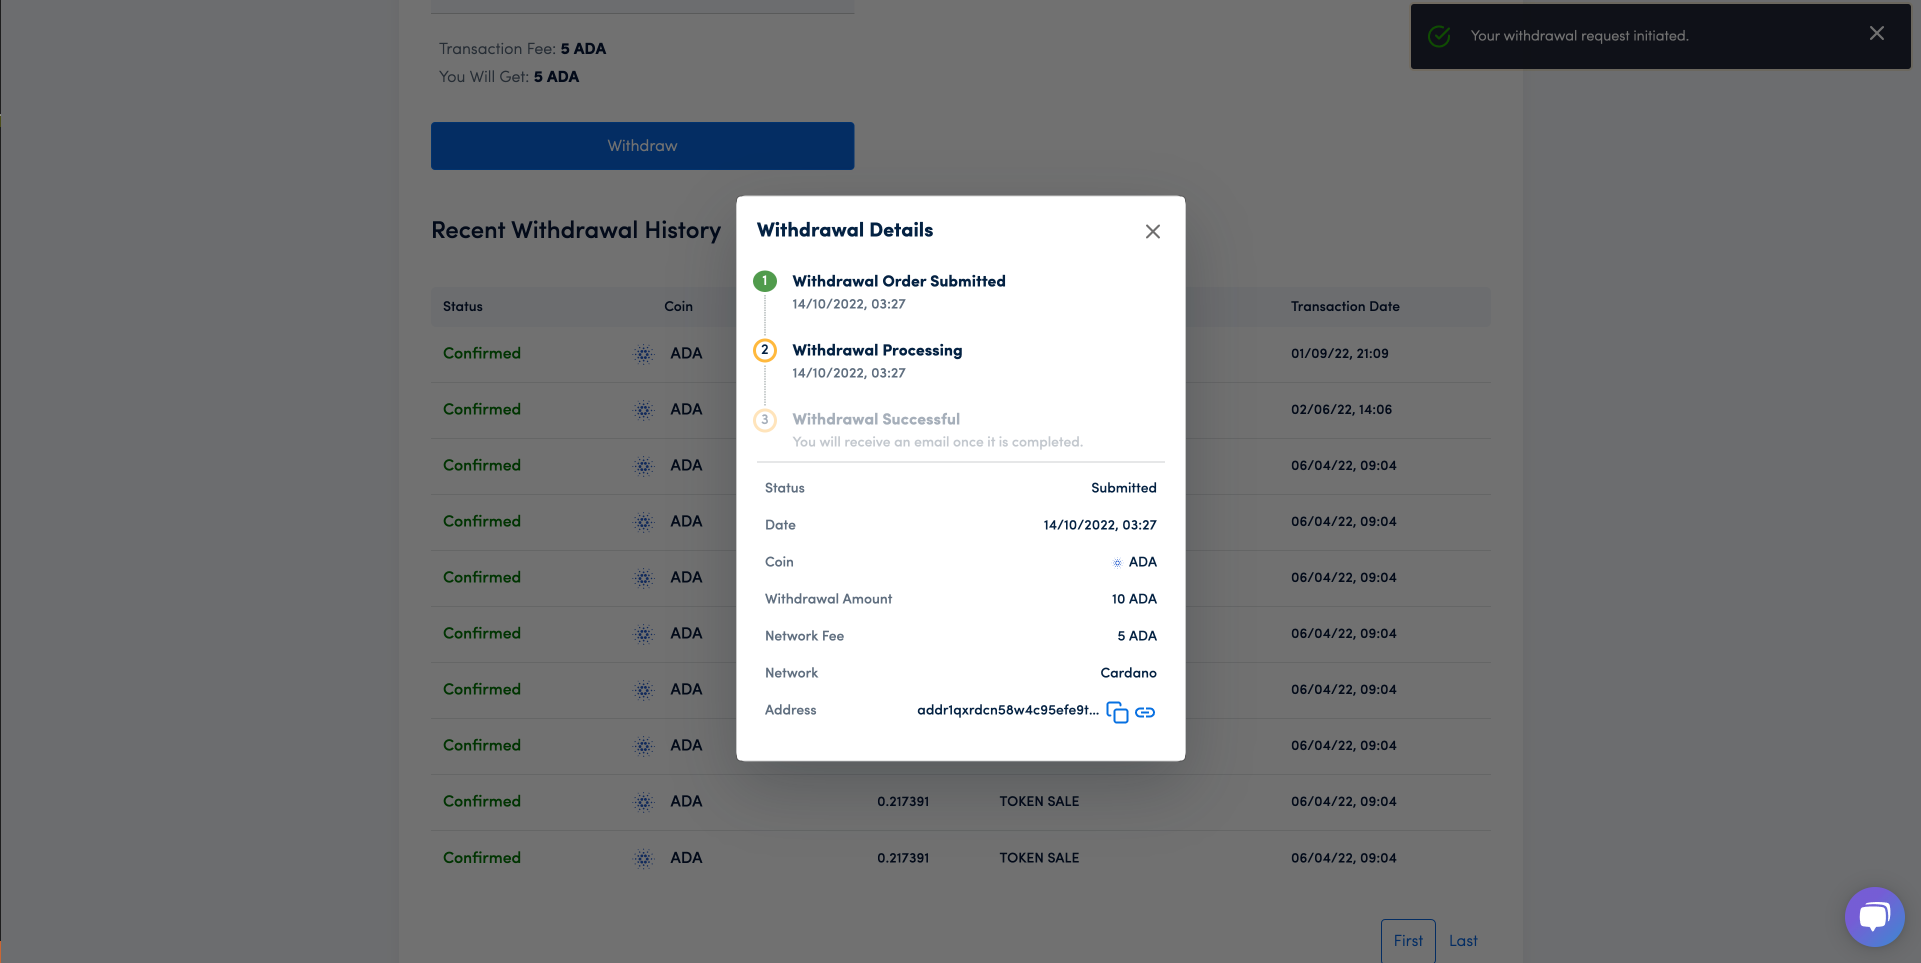
Task: Go to First page of history
Action: [x=1408, y=941]
